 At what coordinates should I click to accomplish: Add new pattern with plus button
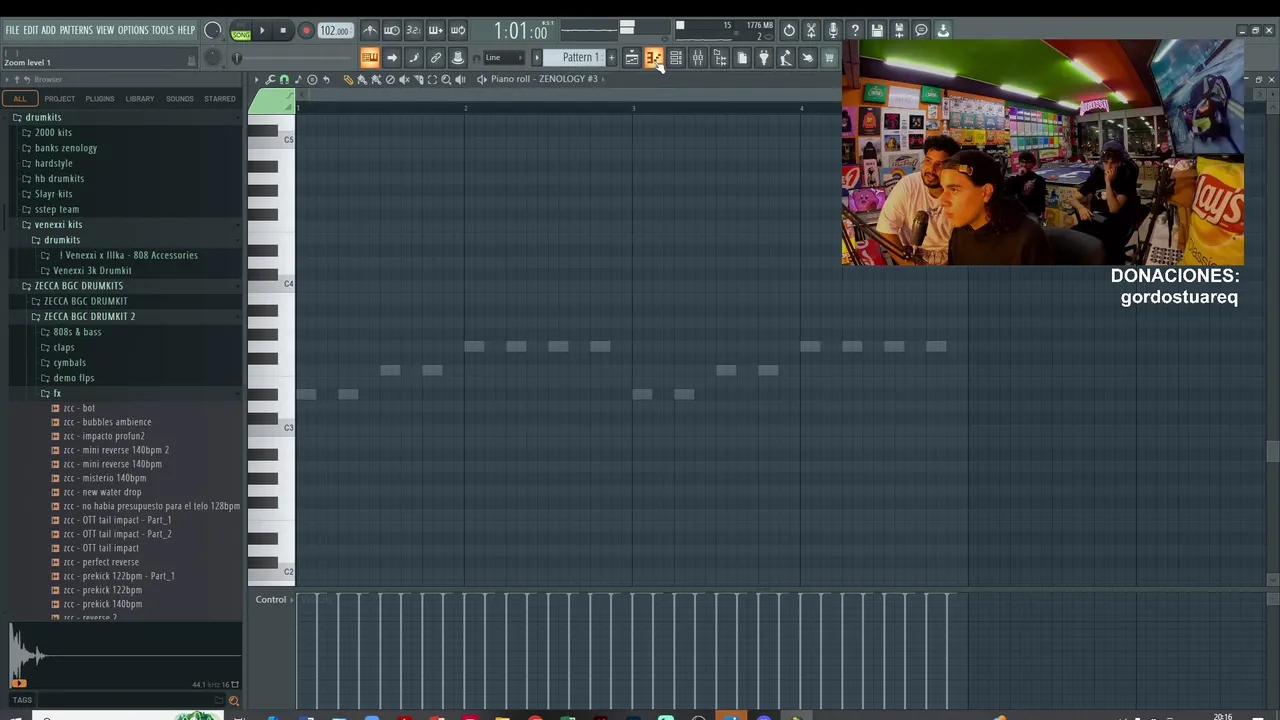click(x=612, y=58)
